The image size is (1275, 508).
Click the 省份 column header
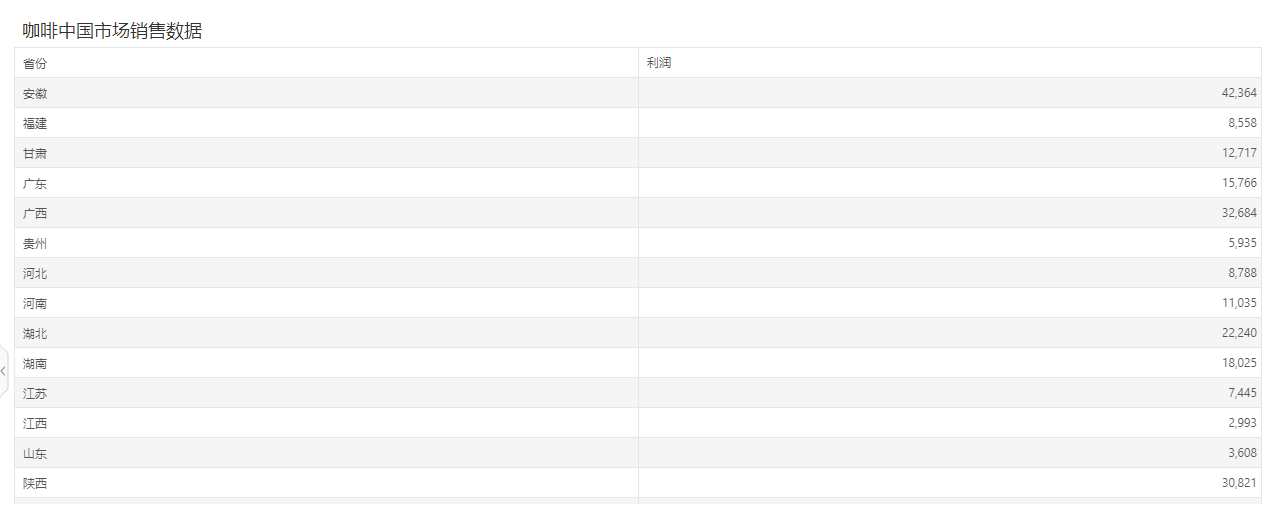(x=326, y=63)
